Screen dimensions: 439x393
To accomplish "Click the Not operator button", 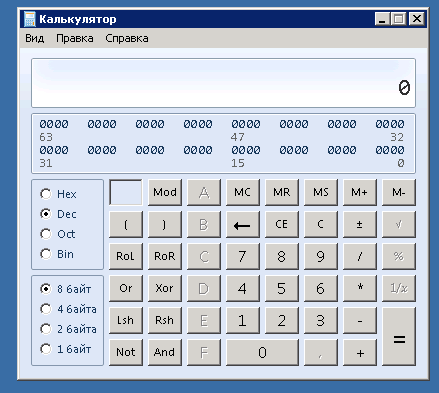I will pyautogui.click(x=126, y=352).
